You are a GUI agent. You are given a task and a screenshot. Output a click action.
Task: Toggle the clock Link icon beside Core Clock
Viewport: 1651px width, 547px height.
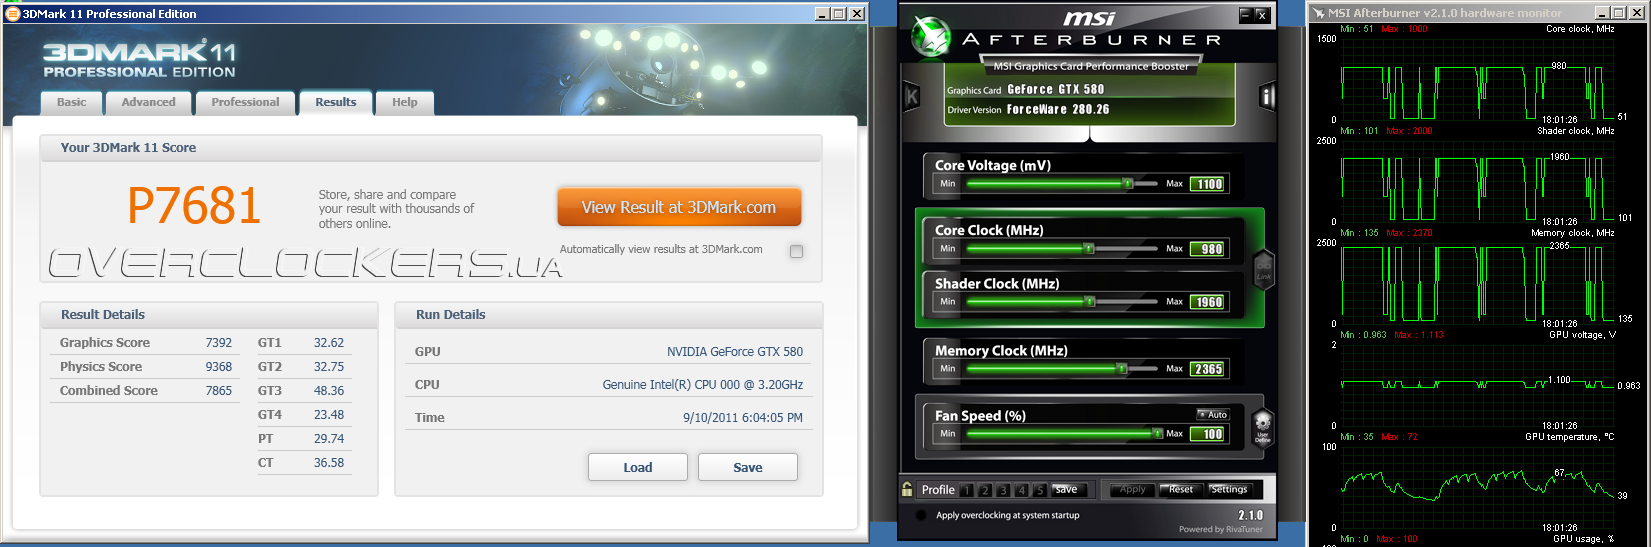[x=1264, y=269]
